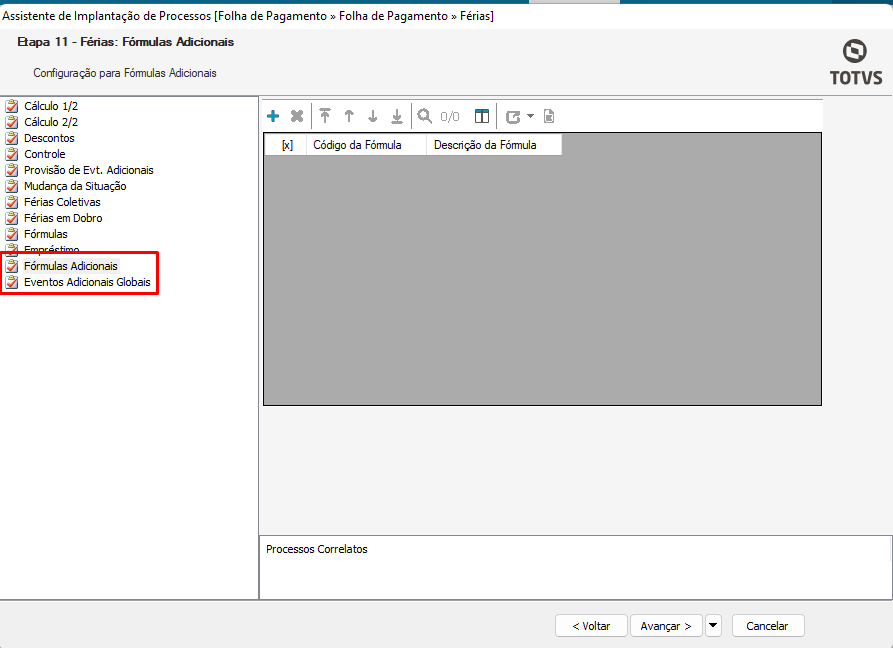Move row to bottom arrow icon
The height and width of the screenshot is (648, 893).
(397, 116)
